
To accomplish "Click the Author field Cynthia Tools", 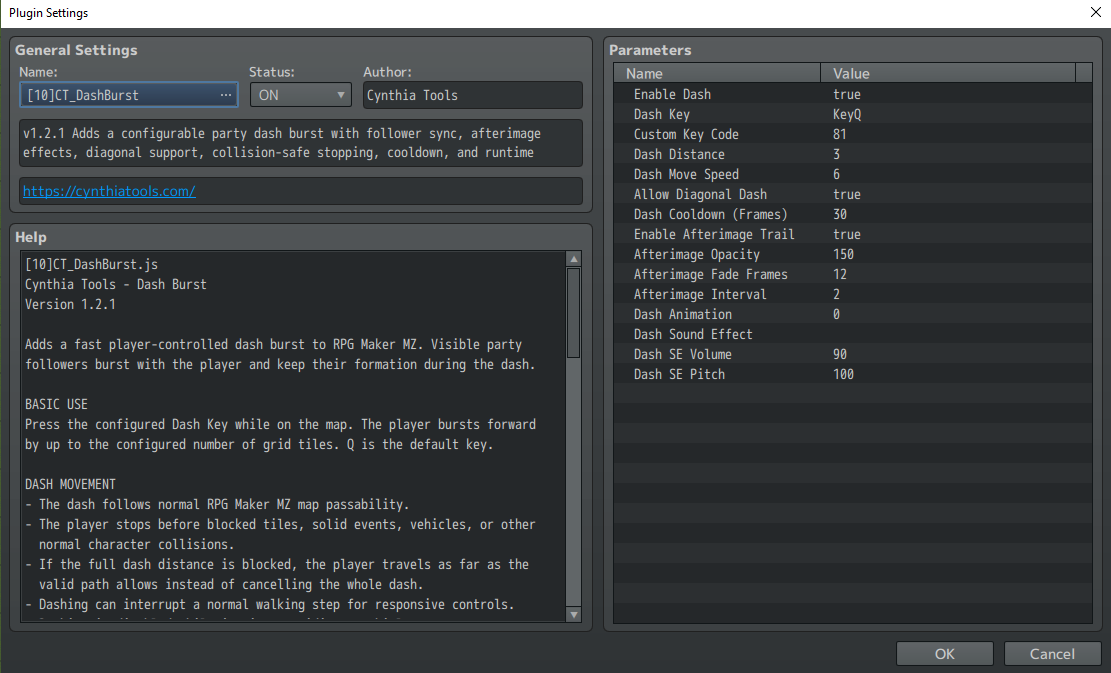I will (x=473, y=95).
